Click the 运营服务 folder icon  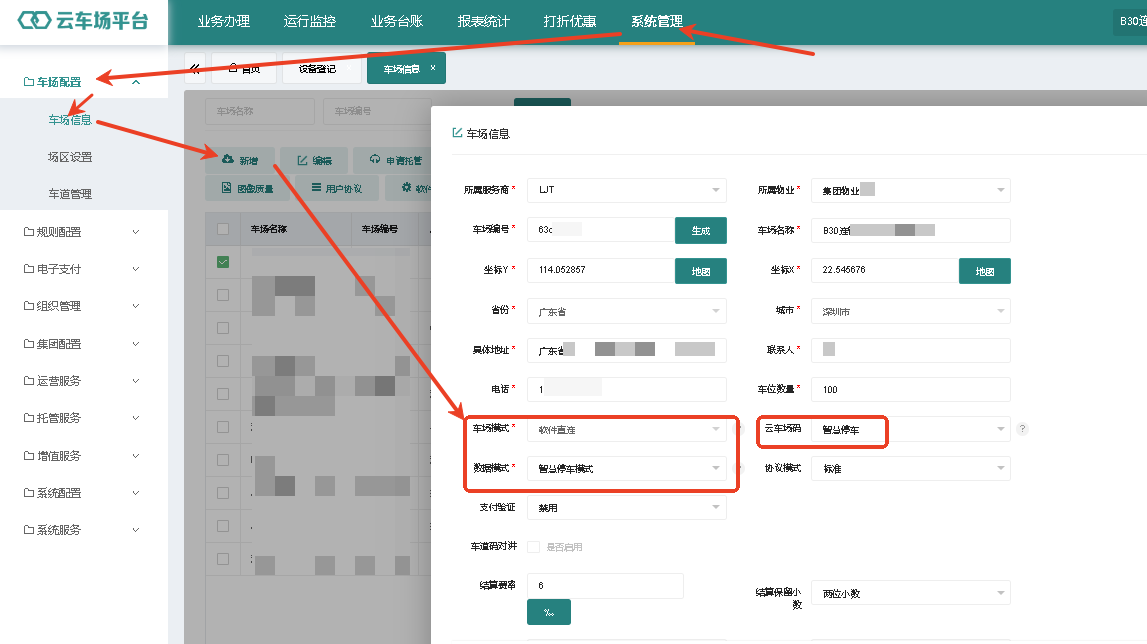click(x=29, y=381)
